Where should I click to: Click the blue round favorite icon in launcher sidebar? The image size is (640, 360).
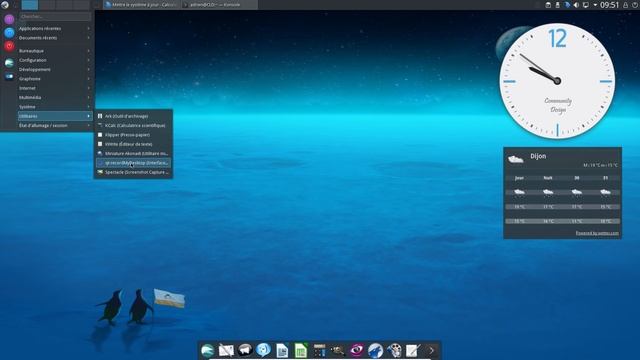[x=9, y=33]
